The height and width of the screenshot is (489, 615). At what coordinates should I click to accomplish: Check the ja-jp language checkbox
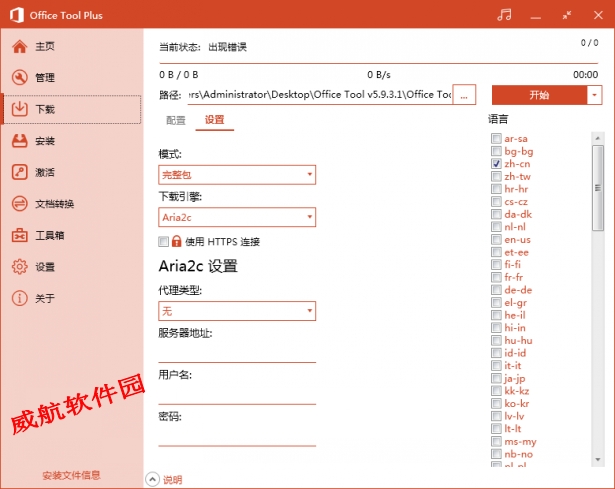coord(496,378)
